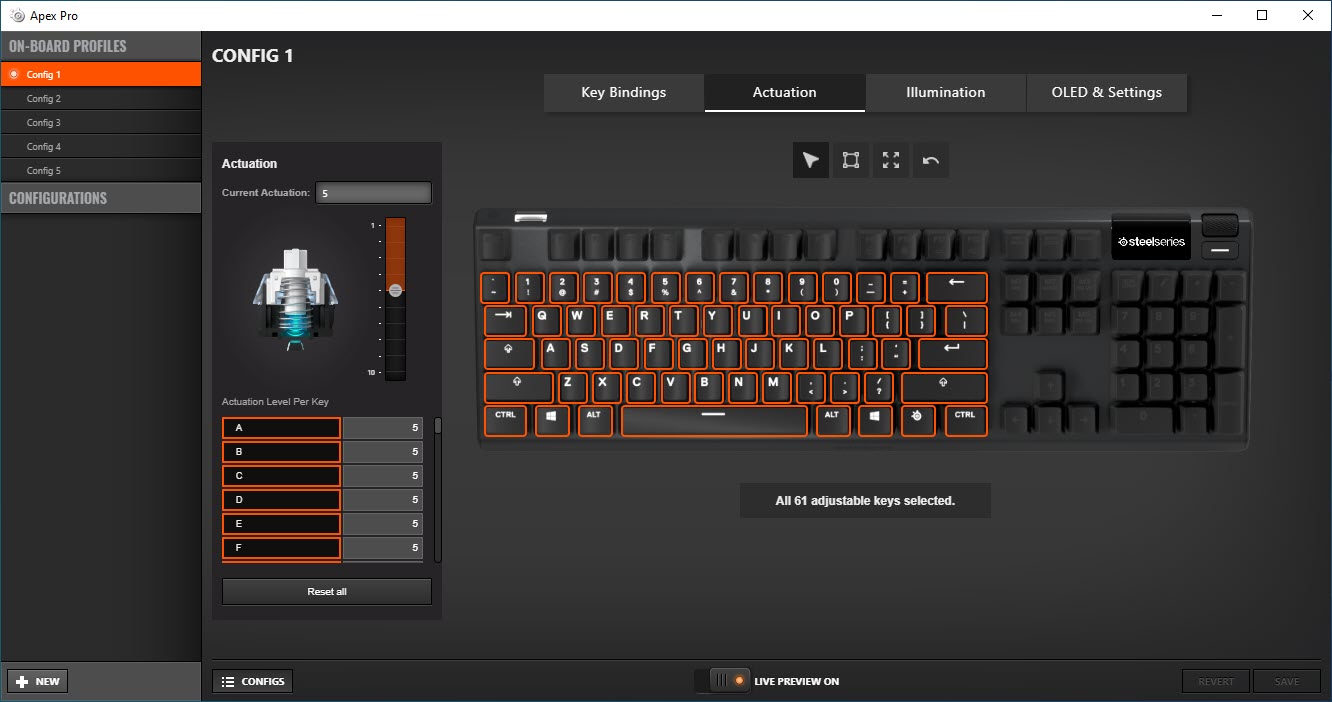Focus the Current Actuation input field
1332x702 pixels.
click(374, 193)
